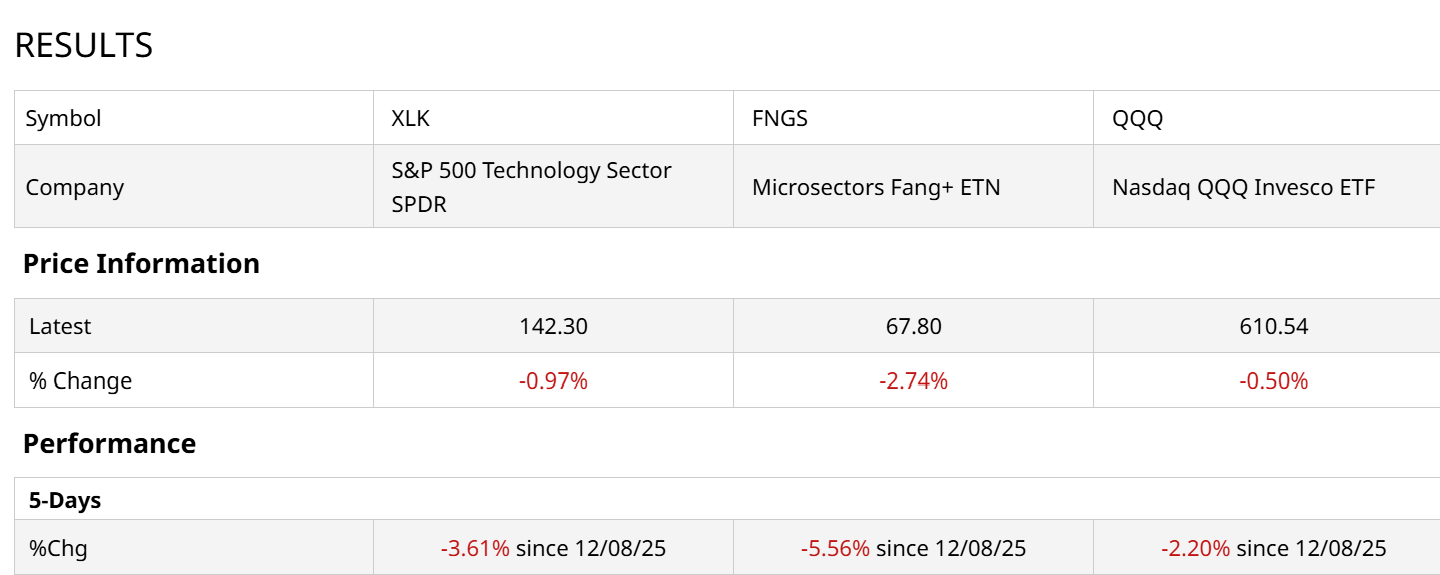Click FNGS percent change -2.74%
This screenshot has height=575, width=1440.
[913, 381]
